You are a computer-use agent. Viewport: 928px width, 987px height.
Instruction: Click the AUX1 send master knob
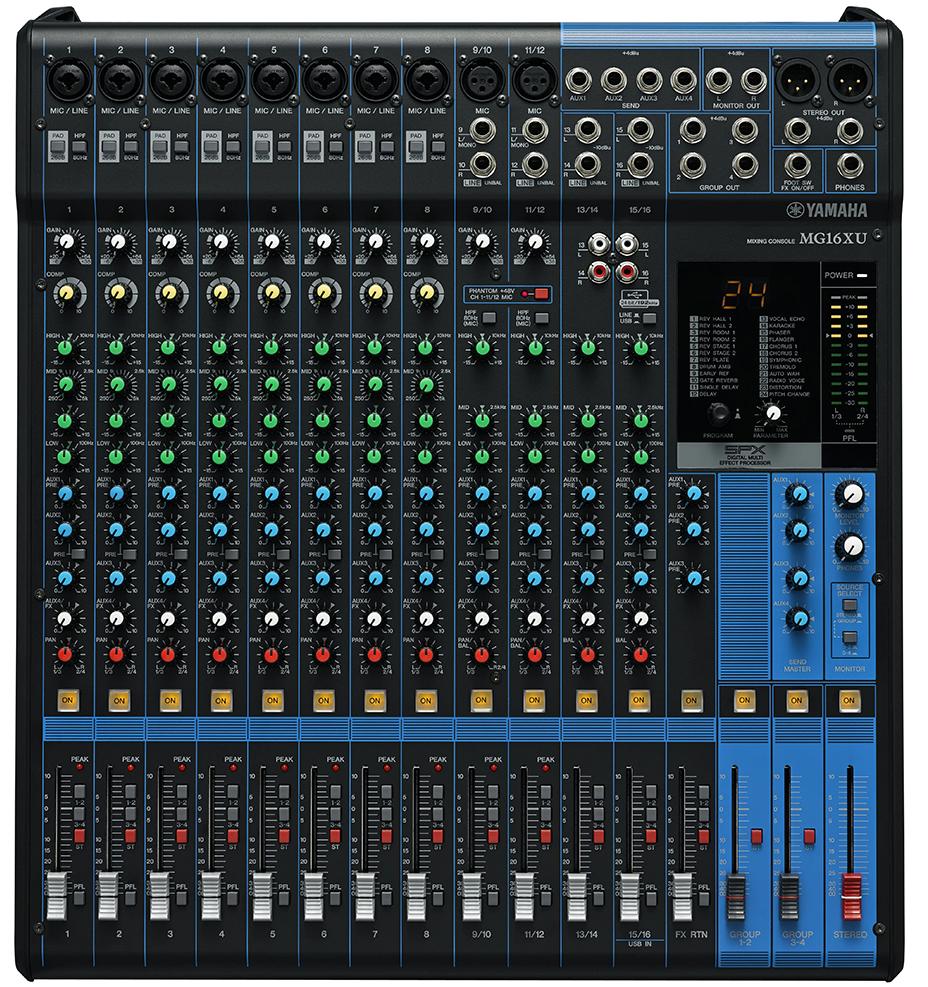point(797,494)
